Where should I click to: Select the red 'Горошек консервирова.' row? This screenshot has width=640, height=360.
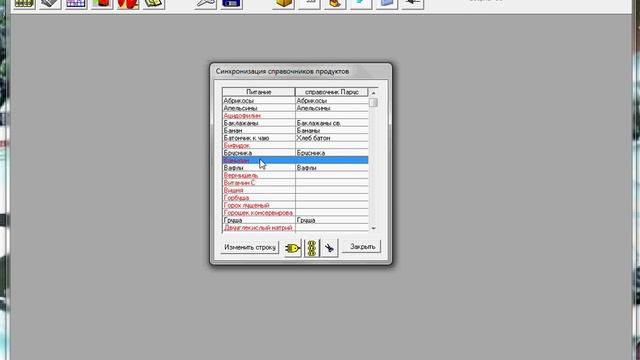tap(296, 213)
